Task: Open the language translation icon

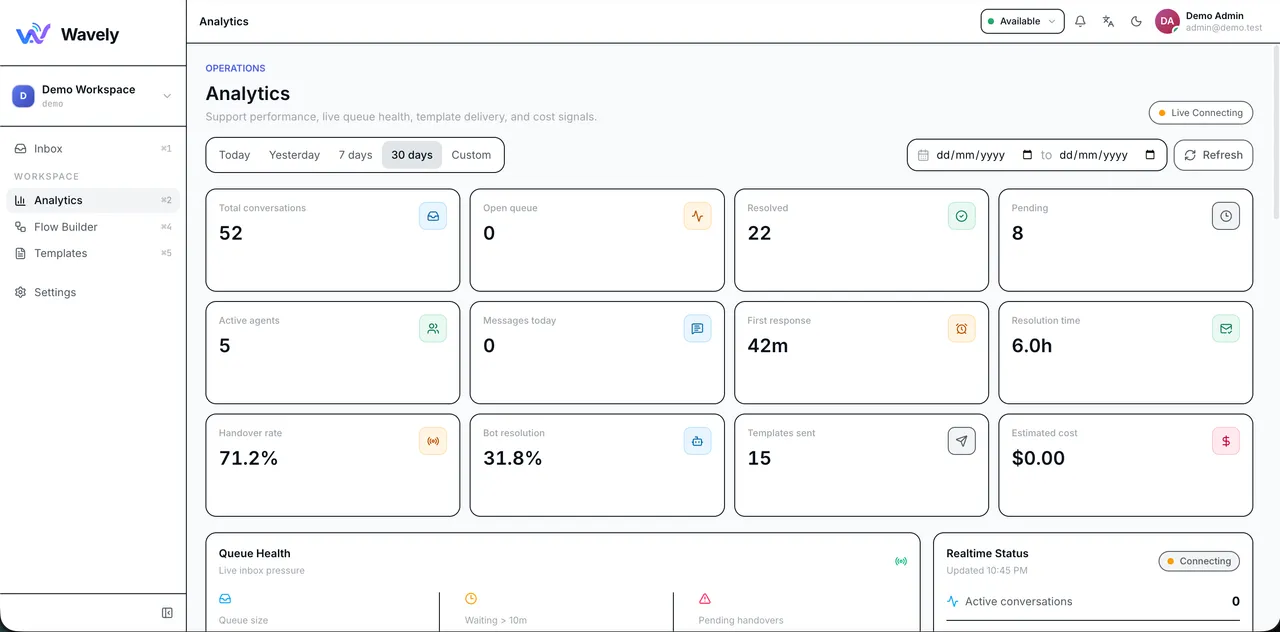Action: (1108, 21)
